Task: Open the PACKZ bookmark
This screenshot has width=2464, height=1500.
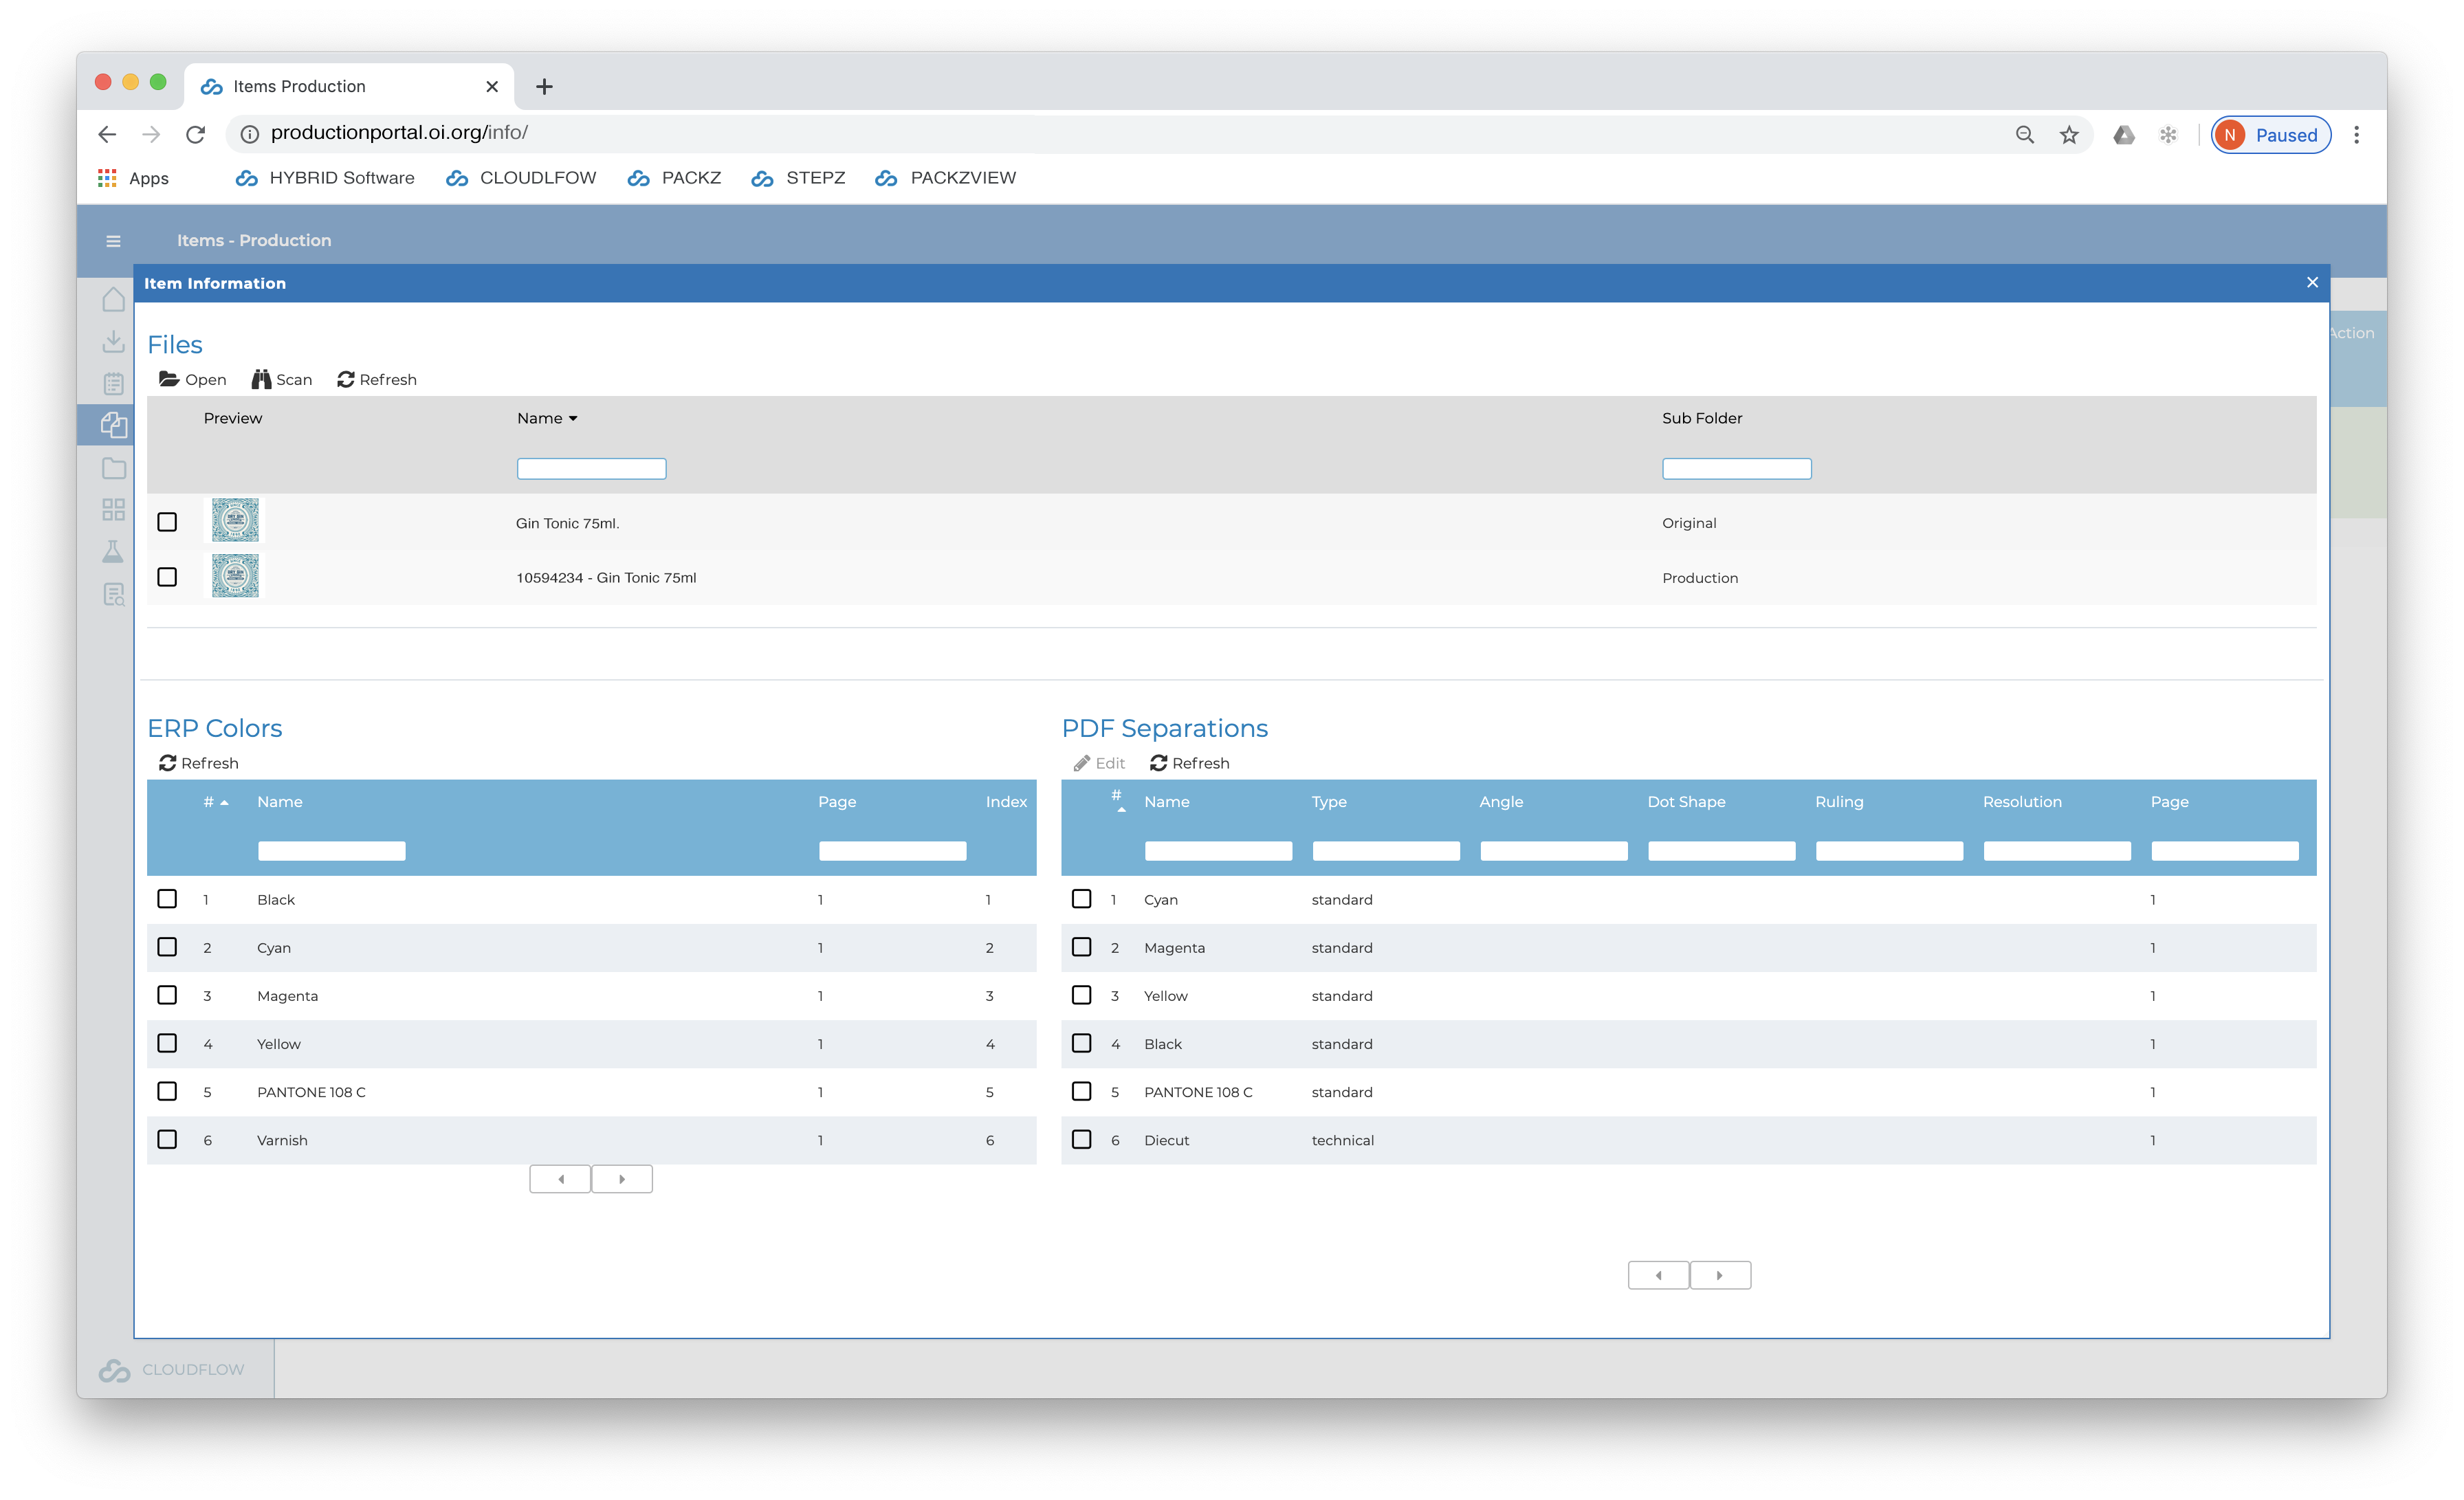Action: (x=674, y=178)
